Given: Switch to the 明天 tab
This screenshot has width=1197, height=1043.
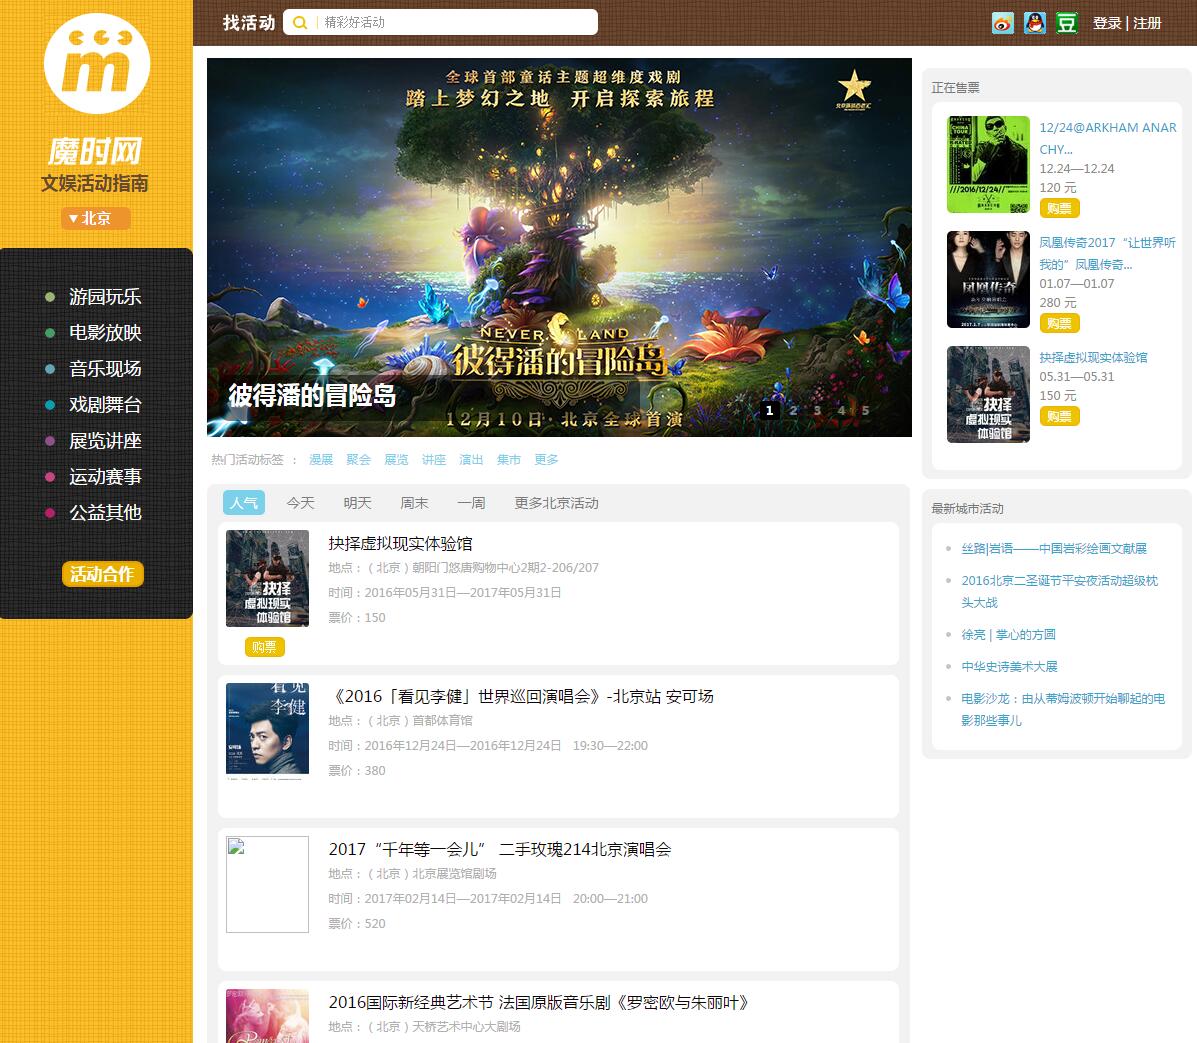Looking at the screenshot, I should click(357, 502).
